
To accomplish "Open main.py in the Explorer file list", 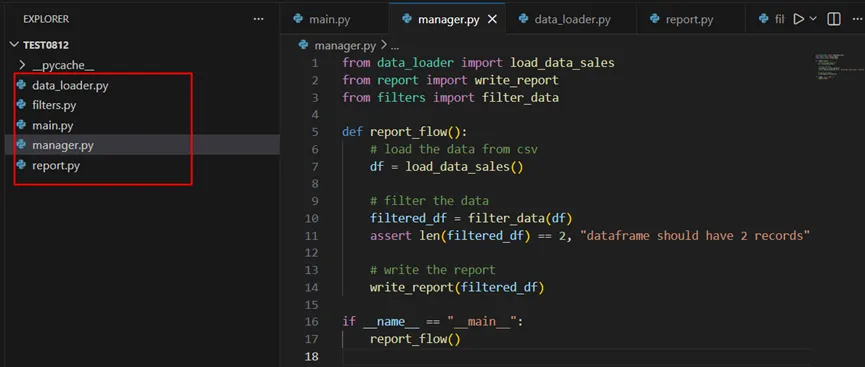I will click(x=52, y=125).
